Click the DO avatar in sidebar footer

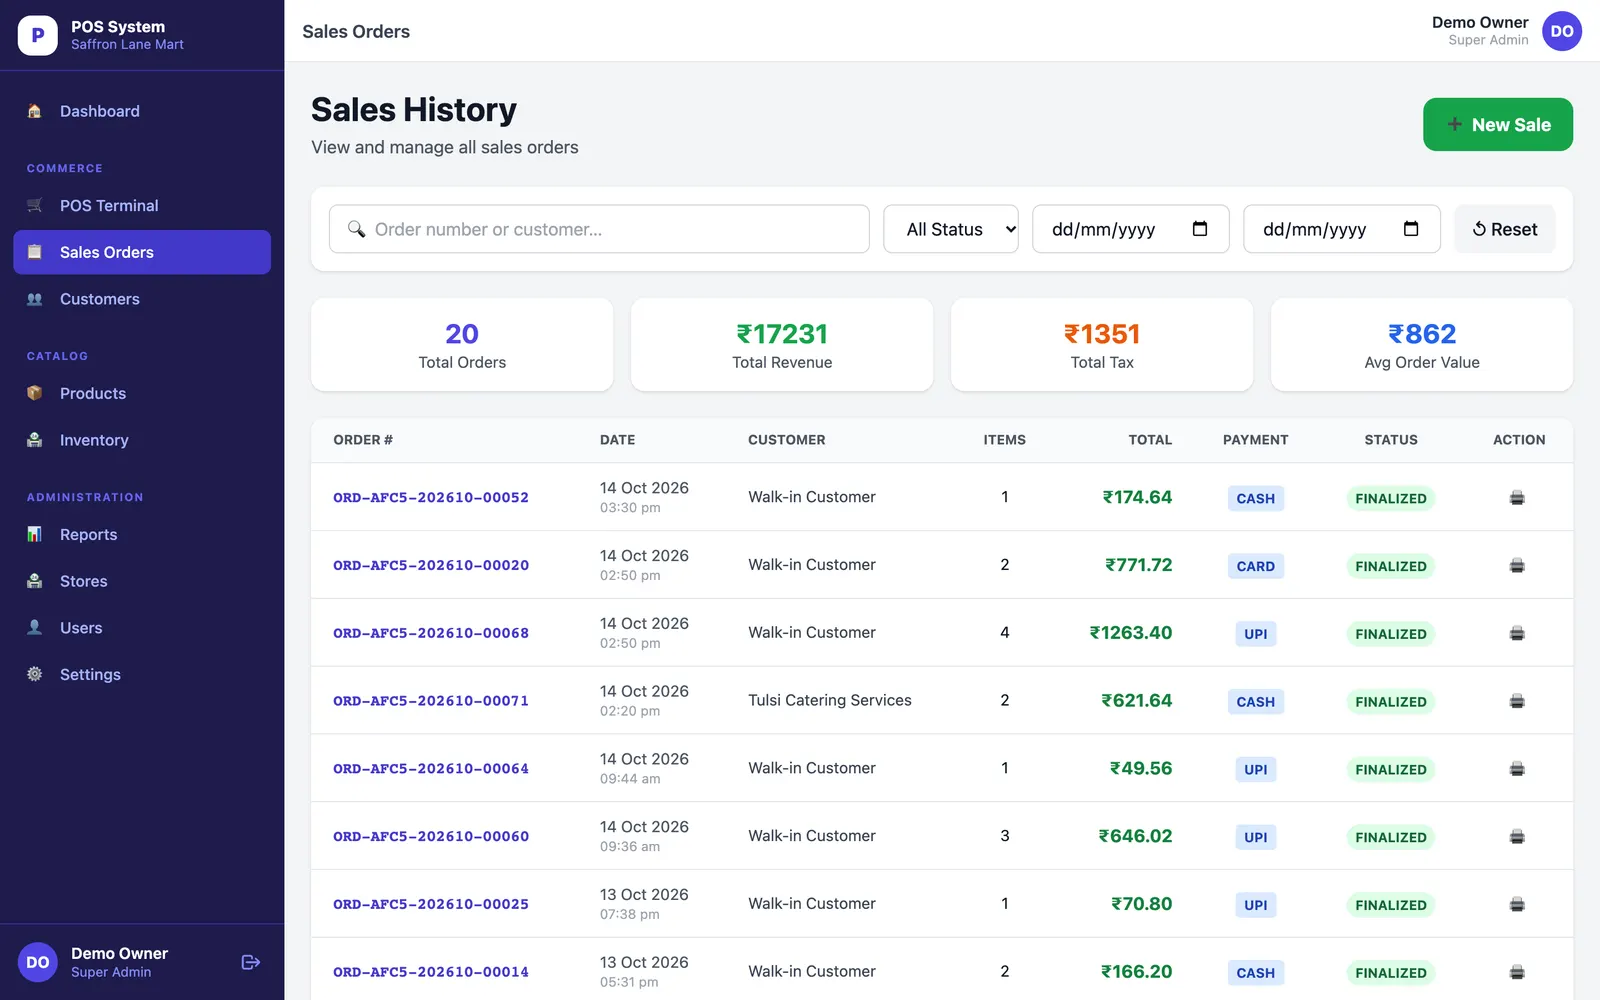click(38, 962)
